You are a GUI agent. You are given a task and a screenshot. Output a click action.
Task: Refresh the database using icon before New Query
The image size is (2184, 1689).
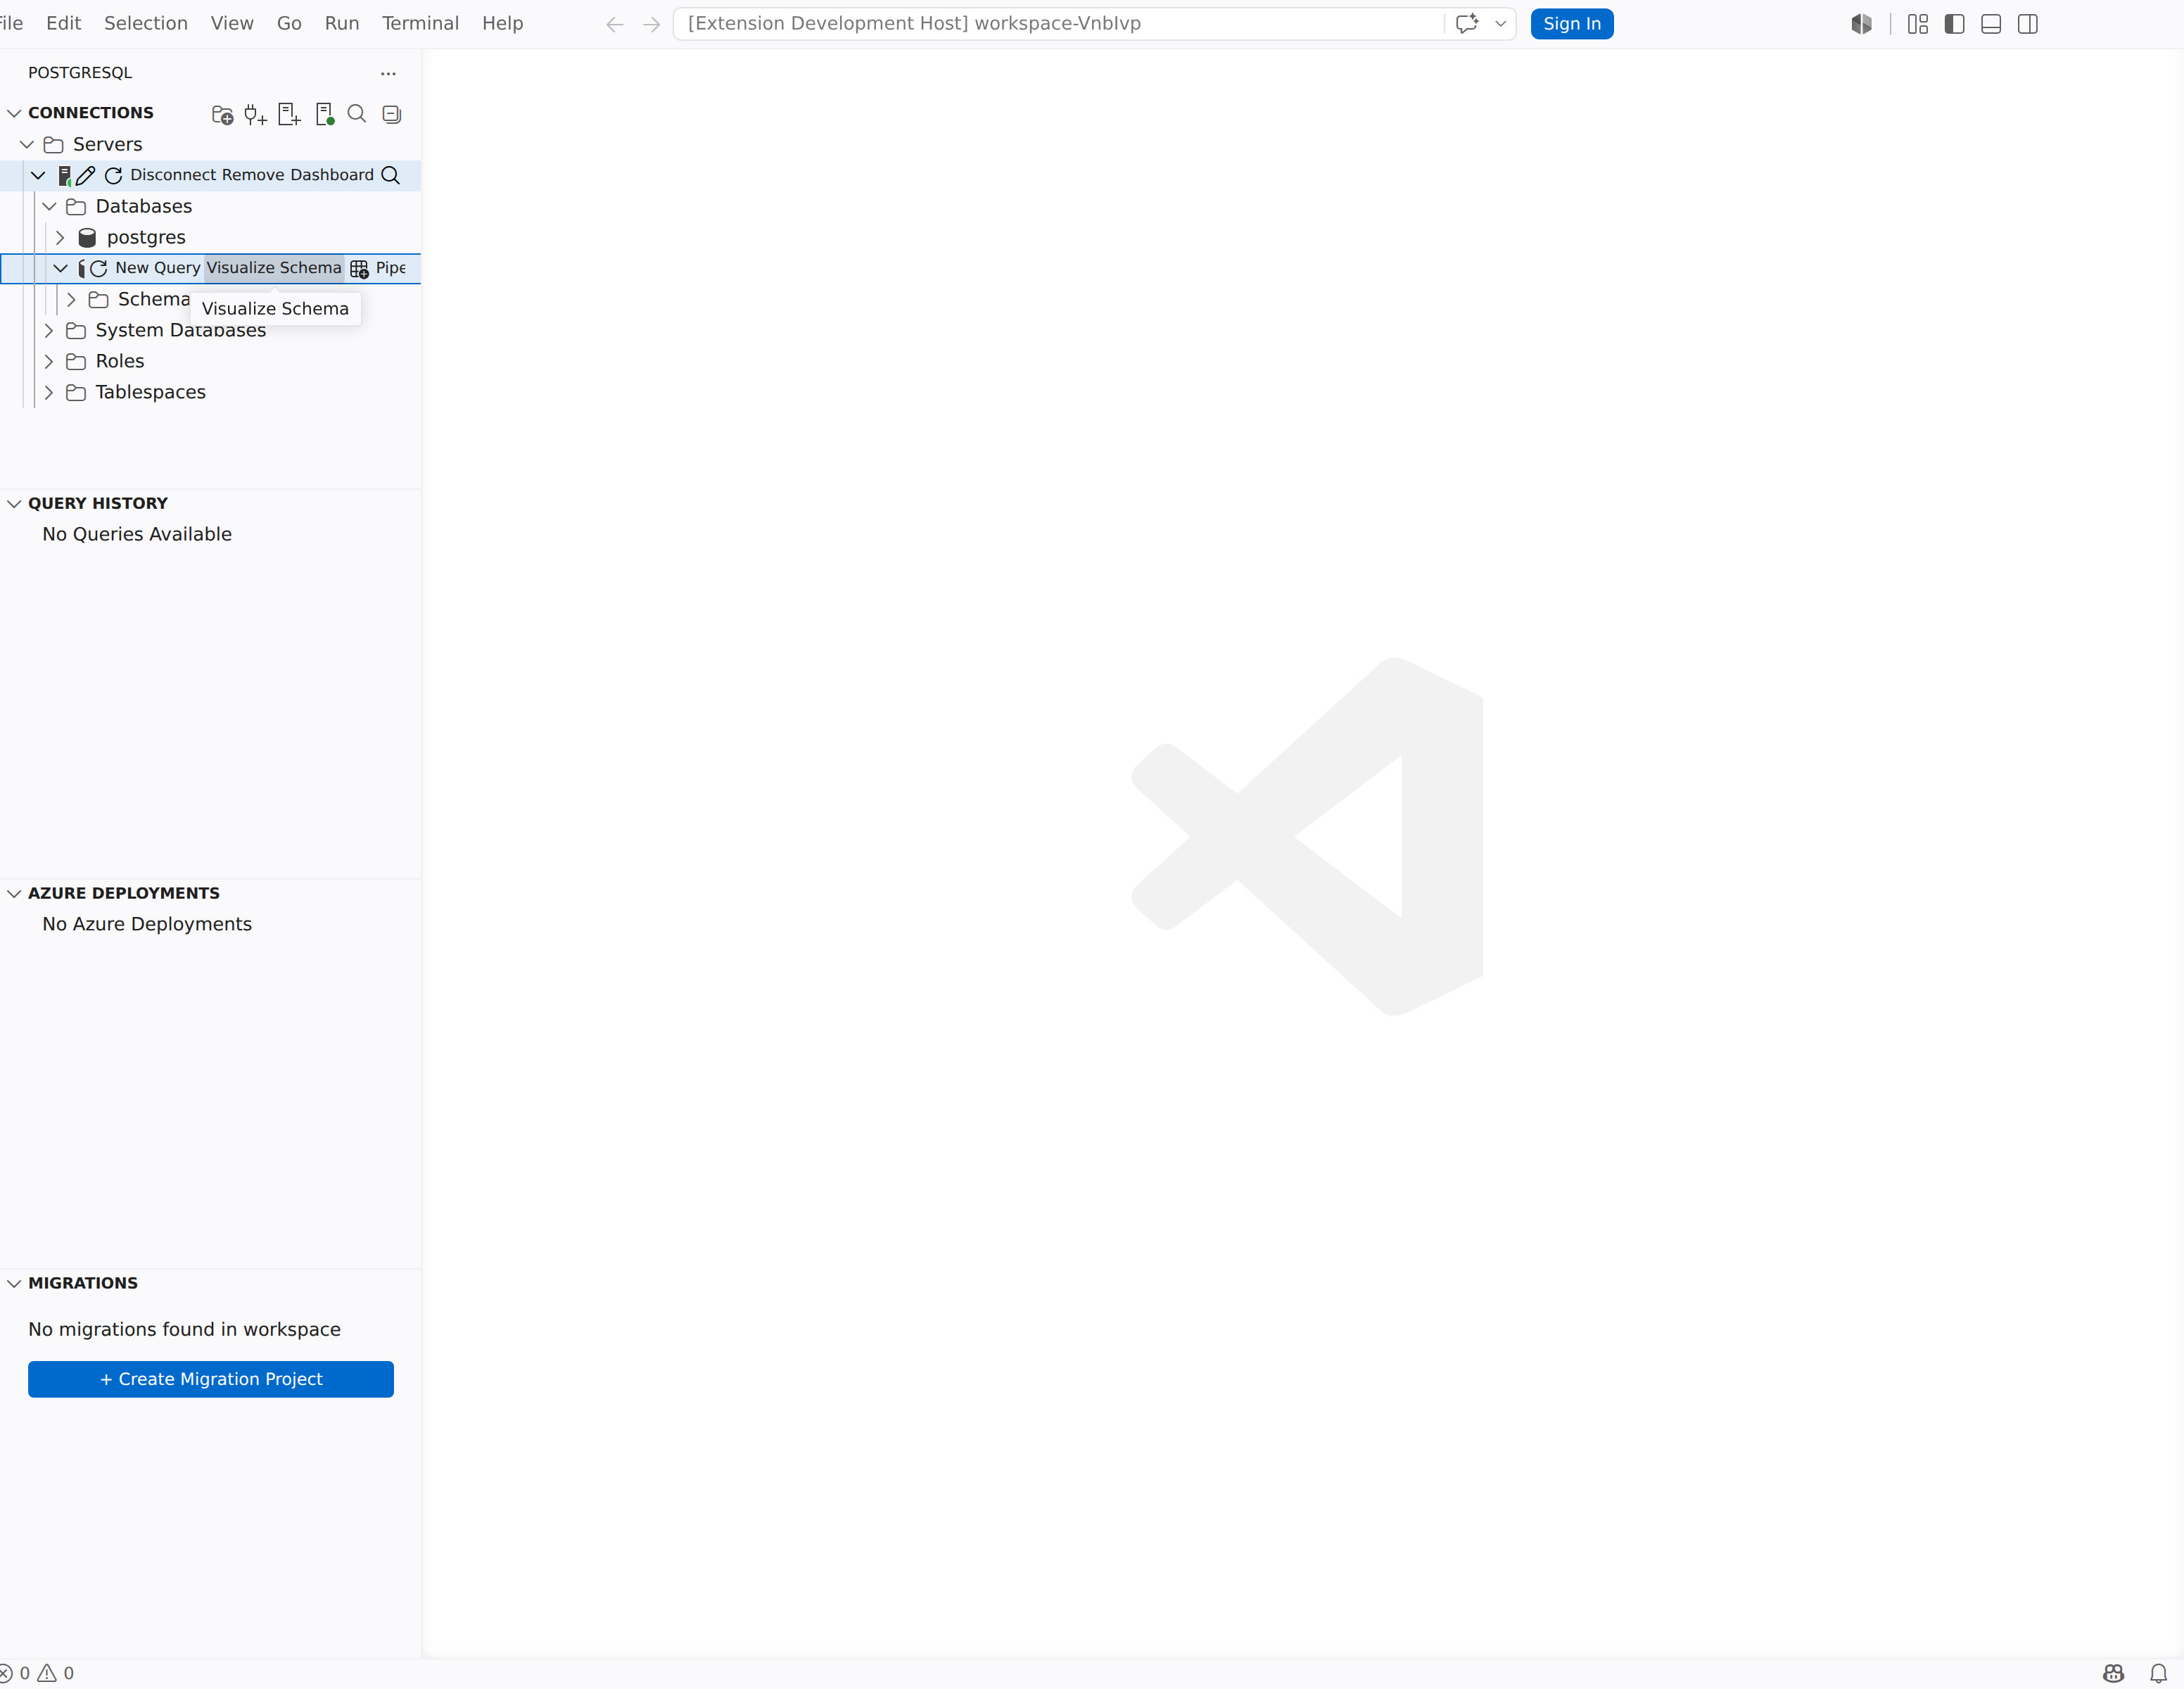pos(99,268)
